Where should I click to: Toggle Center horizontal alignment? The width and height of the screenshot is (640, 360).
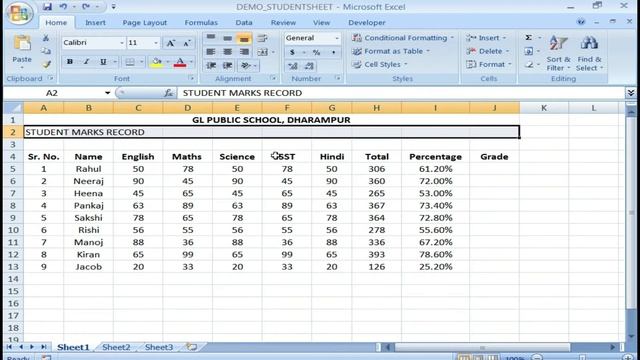(x=227, y=52)
